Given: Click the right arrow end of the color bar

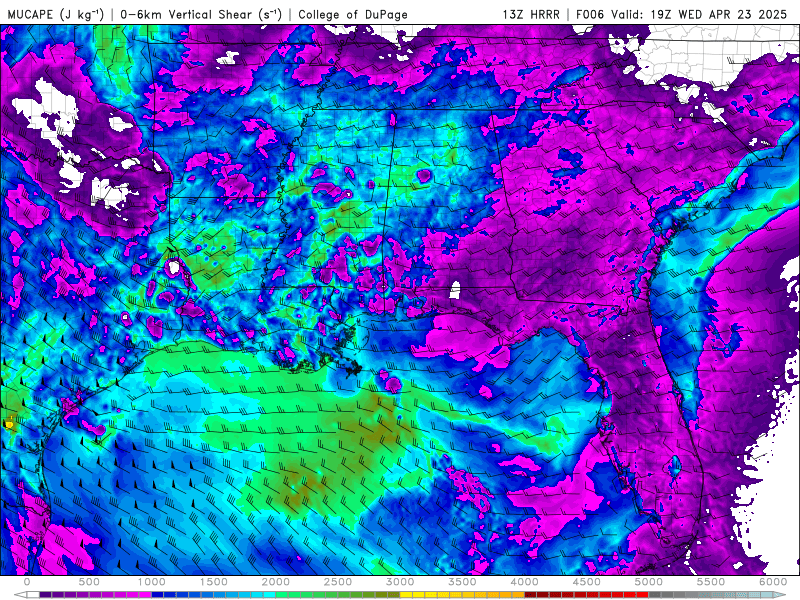Looking at the screenshot, I should tap(780, 594).
